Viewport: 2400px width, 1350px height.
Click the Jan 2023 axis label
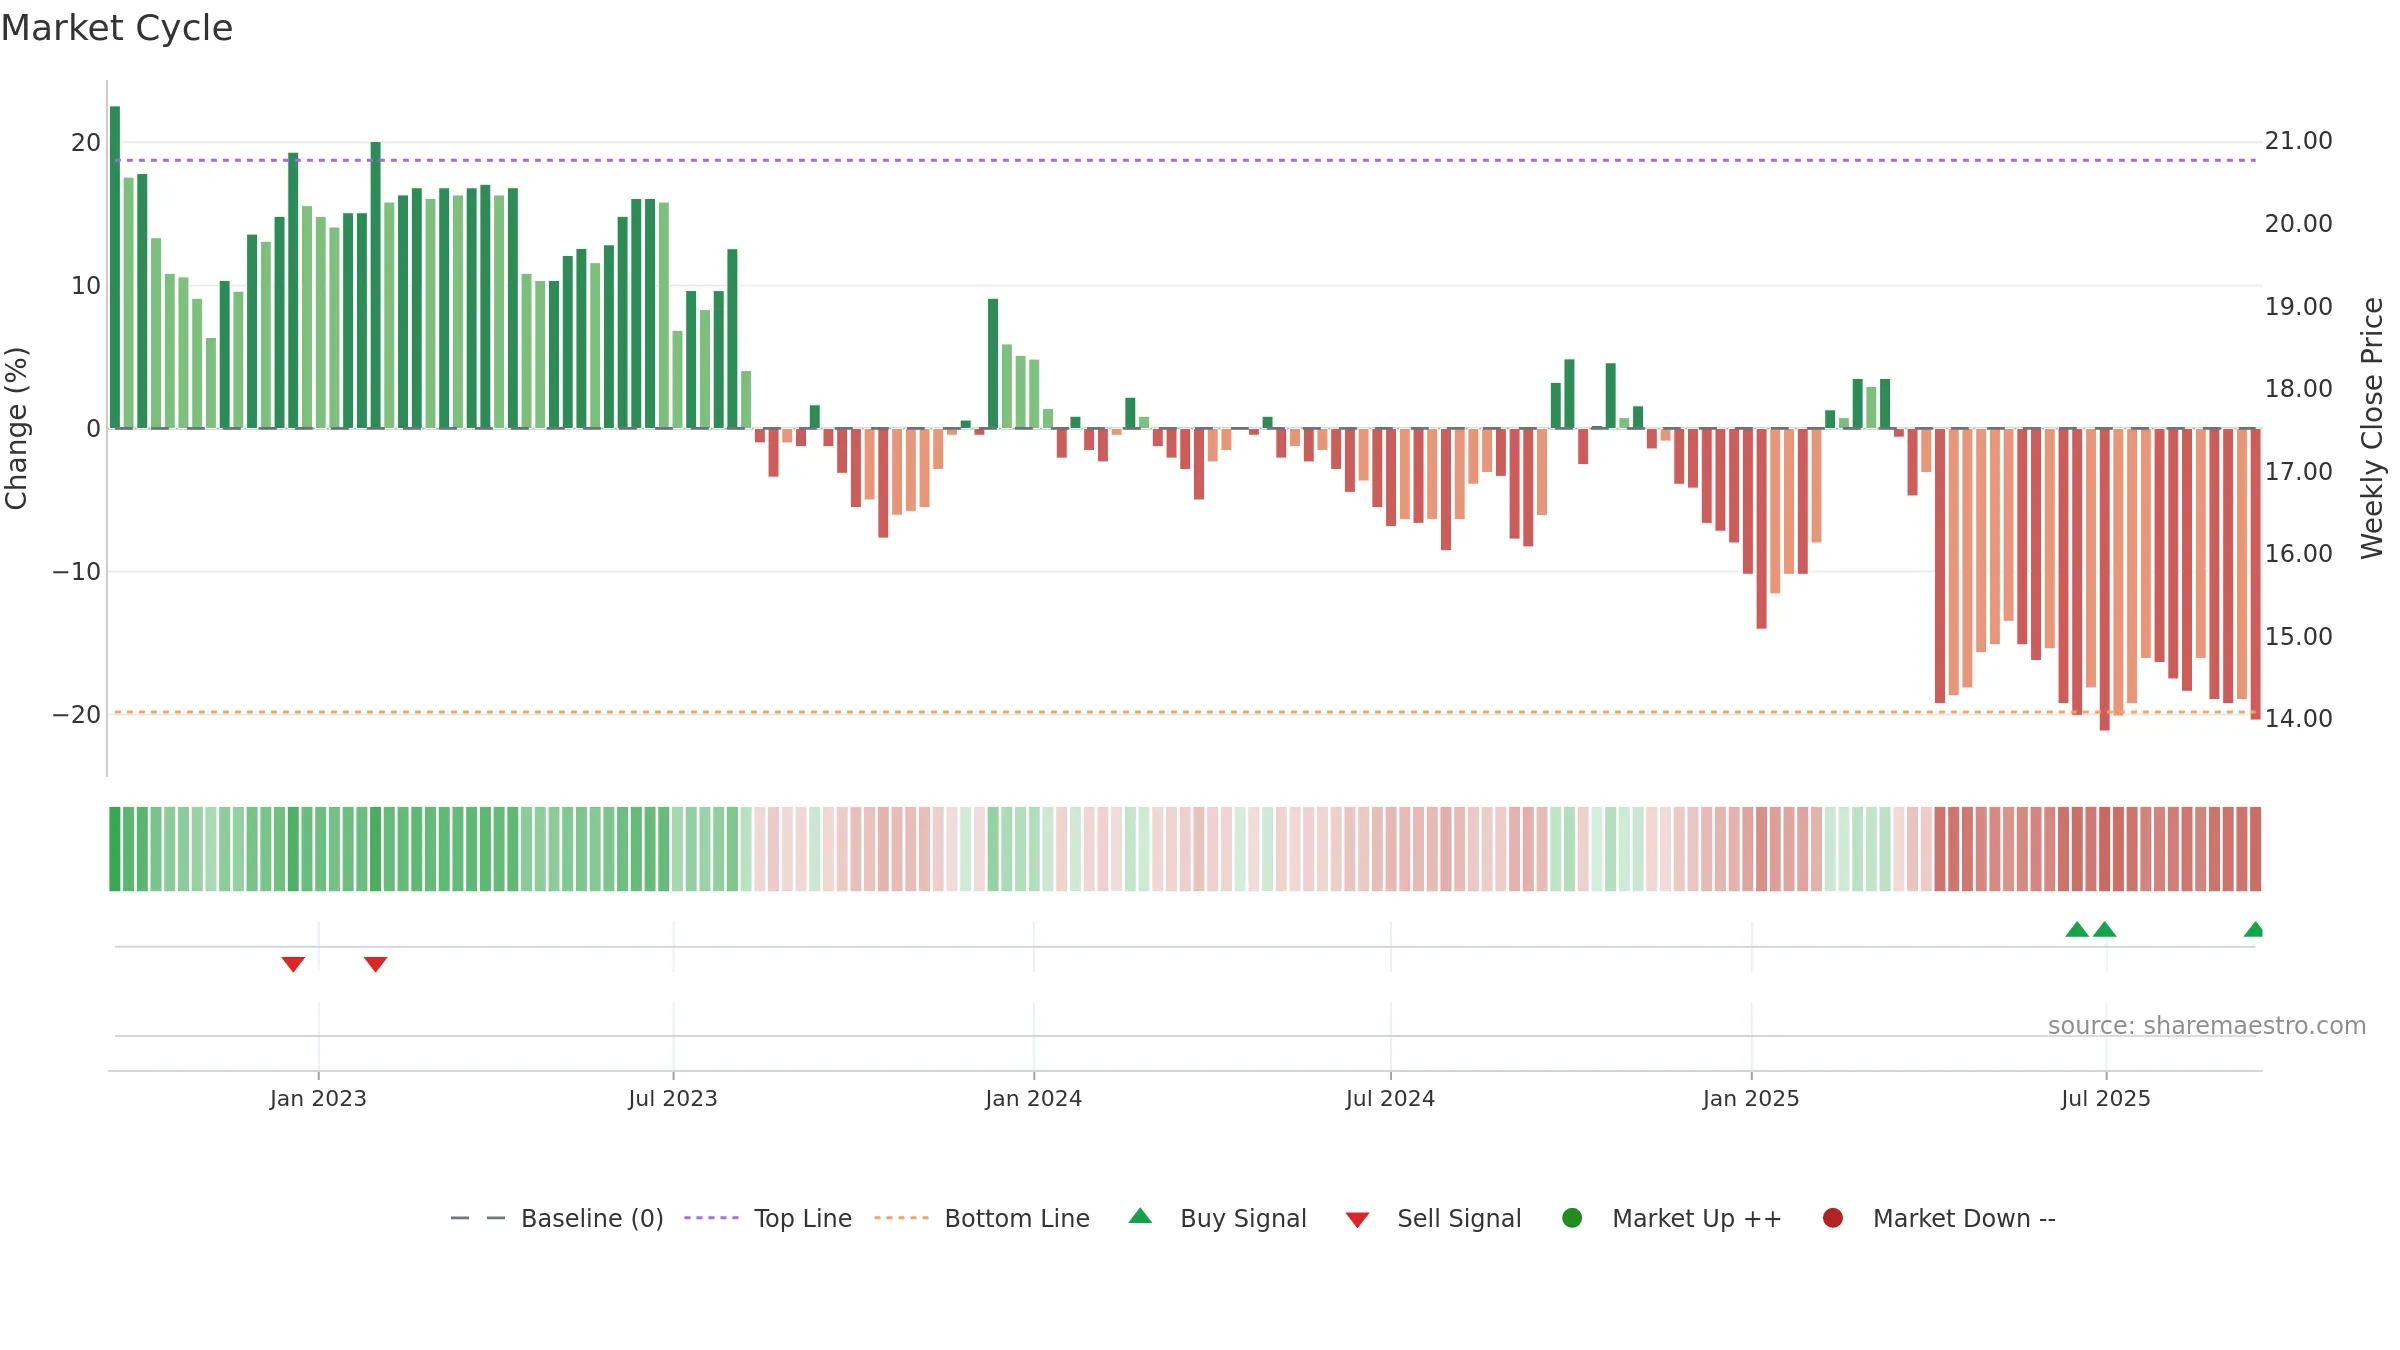(318, 1099)
